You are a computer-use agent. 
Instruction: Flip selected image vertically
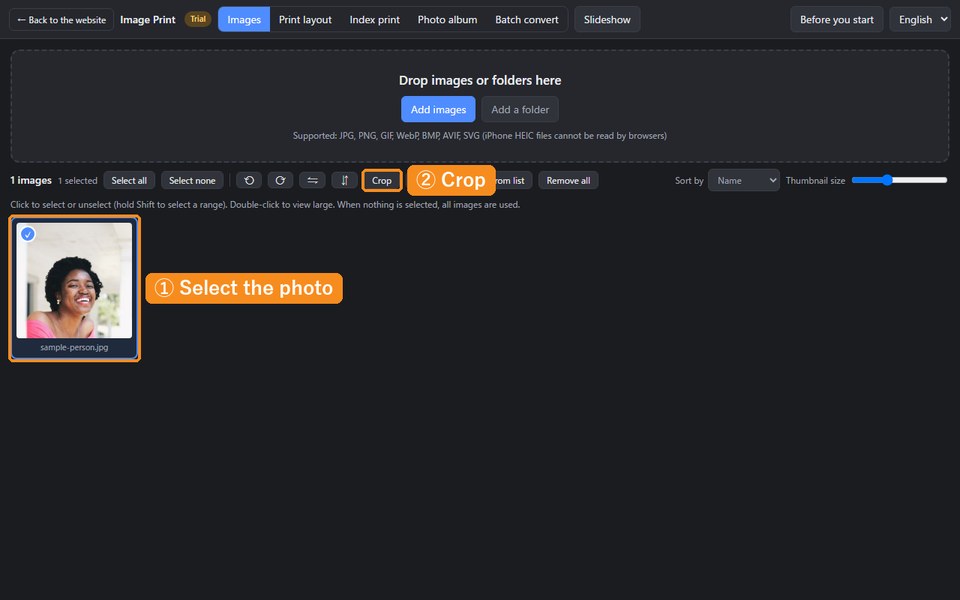tap(344, 180)
